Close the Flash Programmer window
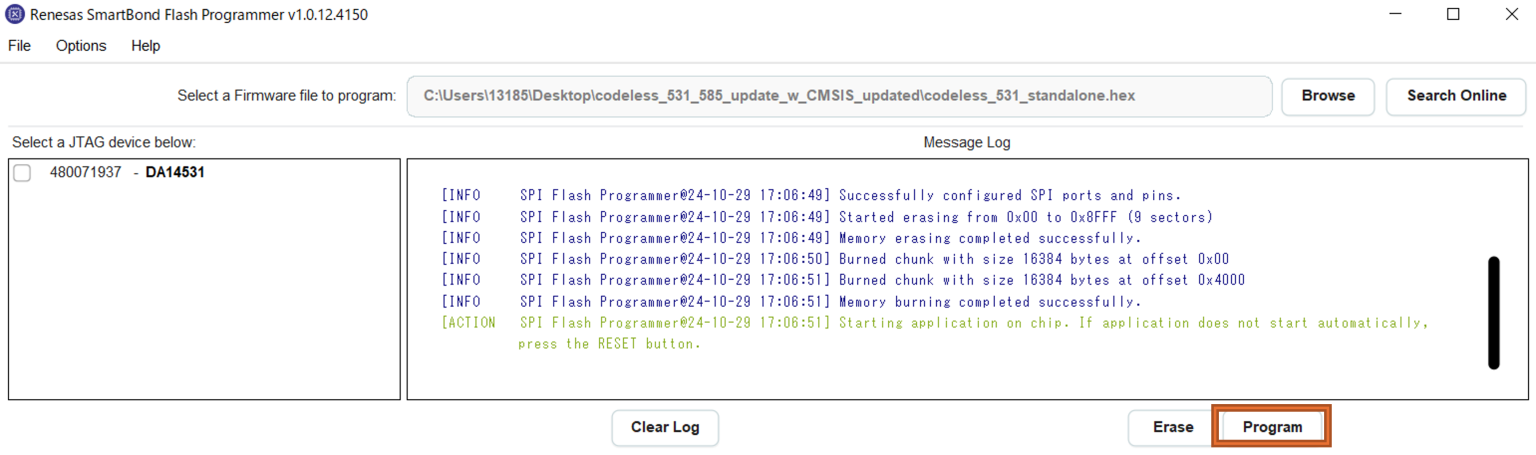The width and height of the screenshot is (1536, 455). click(x=1511, y=15)
